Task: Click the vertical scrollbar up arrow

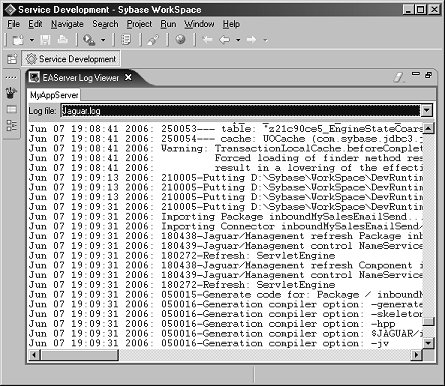Action: click(x=429, y=128)
